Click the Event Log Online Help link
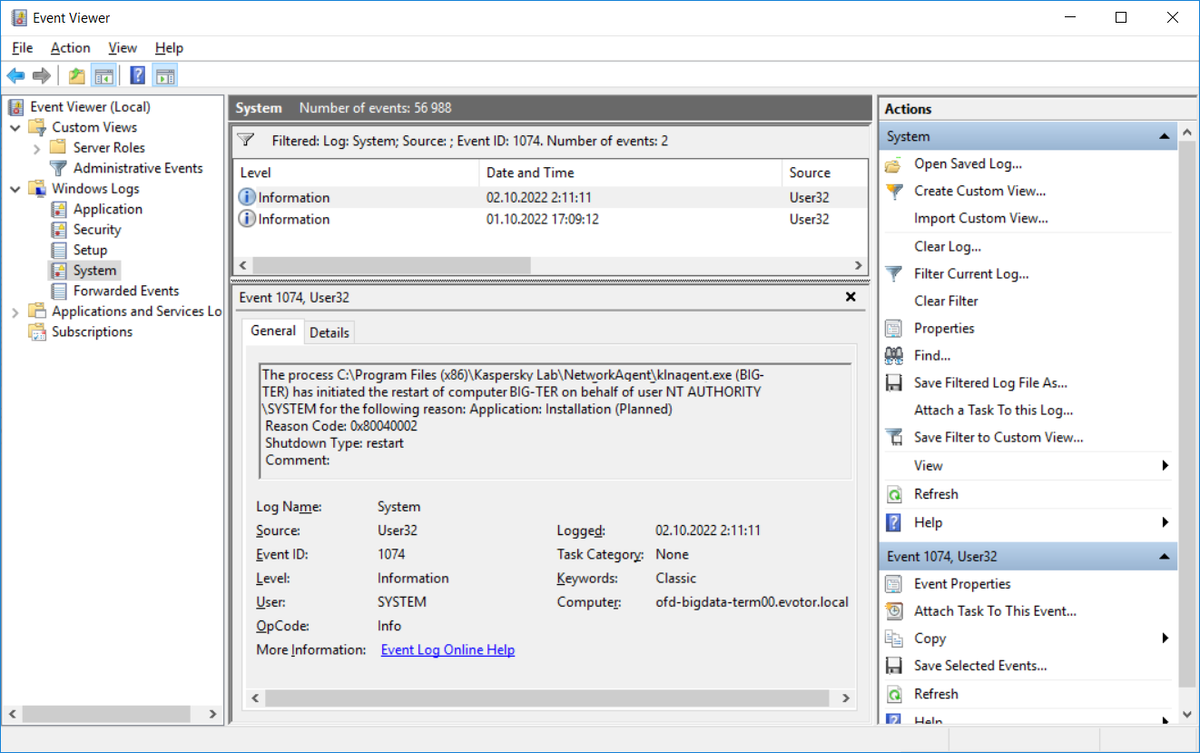1200x753 pixels. click(446, 649)
